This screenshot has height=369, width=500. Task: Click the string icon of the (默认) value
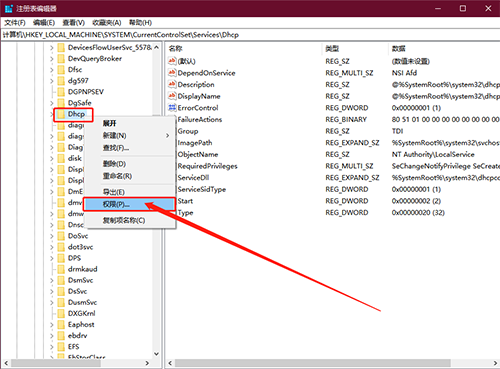click(x=172, y=61)
